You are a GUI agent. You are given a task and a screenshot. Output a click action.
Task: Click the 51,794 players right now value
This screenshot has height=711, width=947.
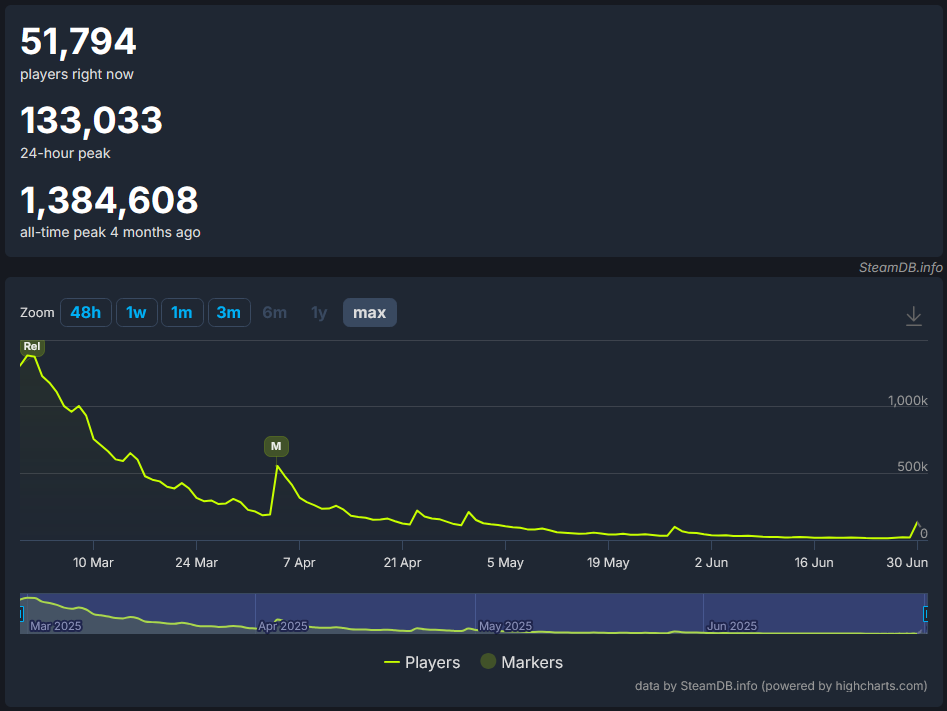(x=79, y=42)
